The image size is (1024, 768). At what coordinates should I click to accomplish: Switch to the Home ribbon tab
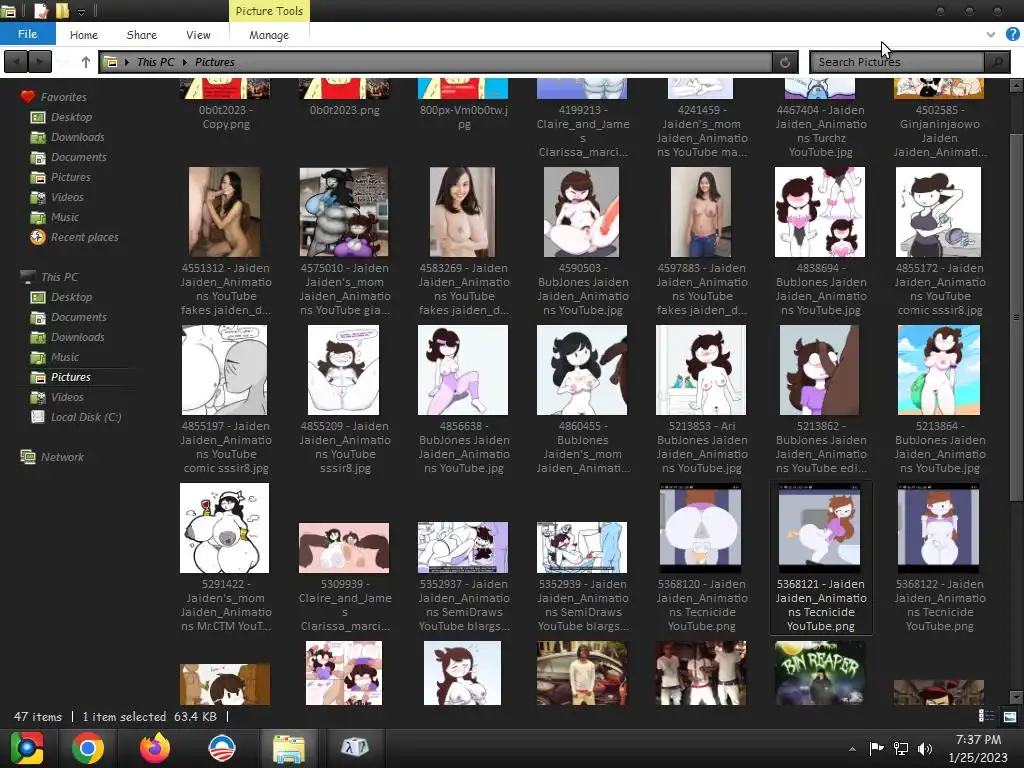84,35
